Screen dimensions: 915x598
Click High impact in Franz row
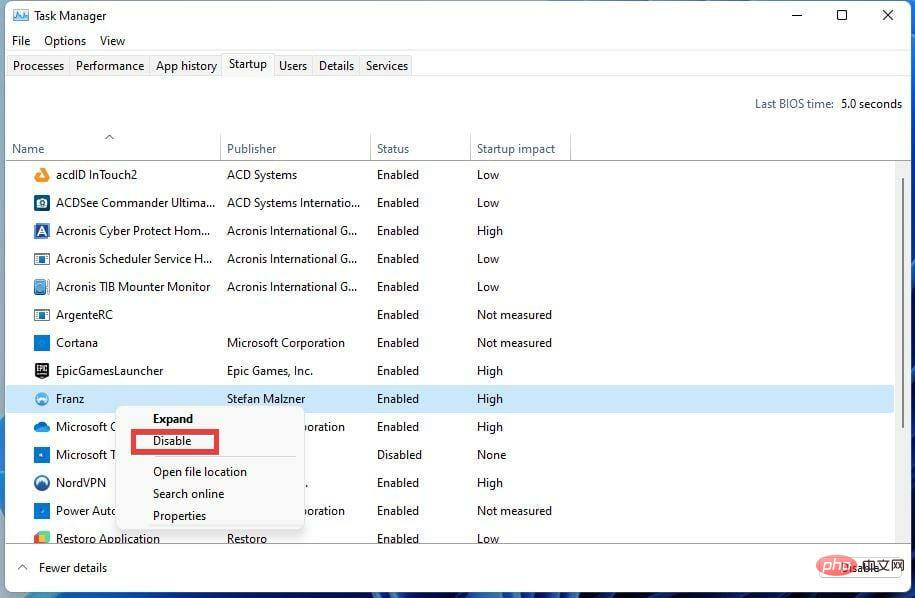tap(490, 399)
